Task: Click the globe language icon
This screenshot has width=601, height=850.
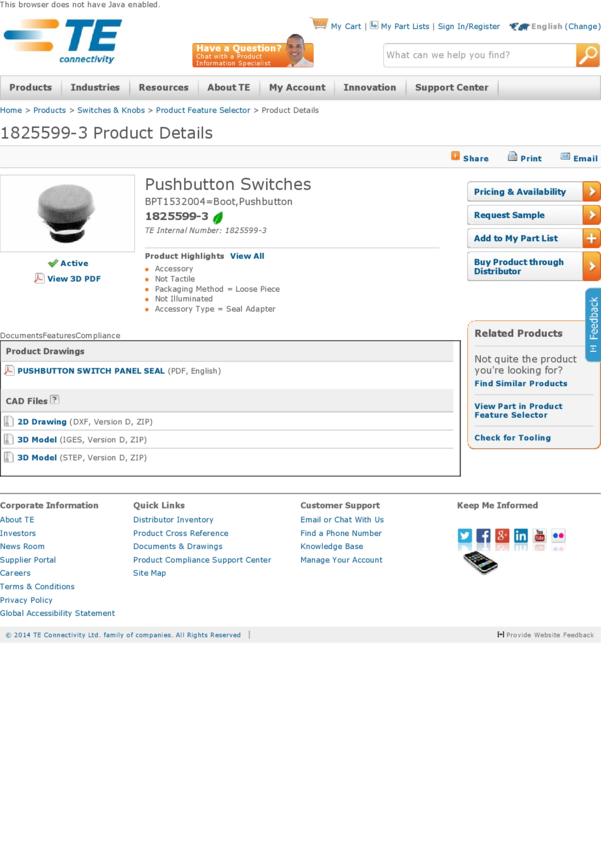Action: pyautogui.click(x=519, y=26)
